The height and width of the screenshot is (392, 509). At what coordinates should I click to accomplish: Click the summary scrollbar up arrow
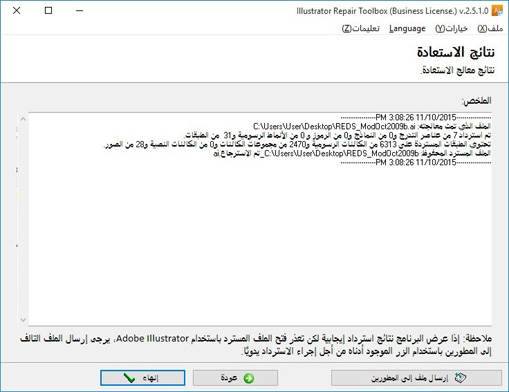pyautogui.click(x=23, y=119)
